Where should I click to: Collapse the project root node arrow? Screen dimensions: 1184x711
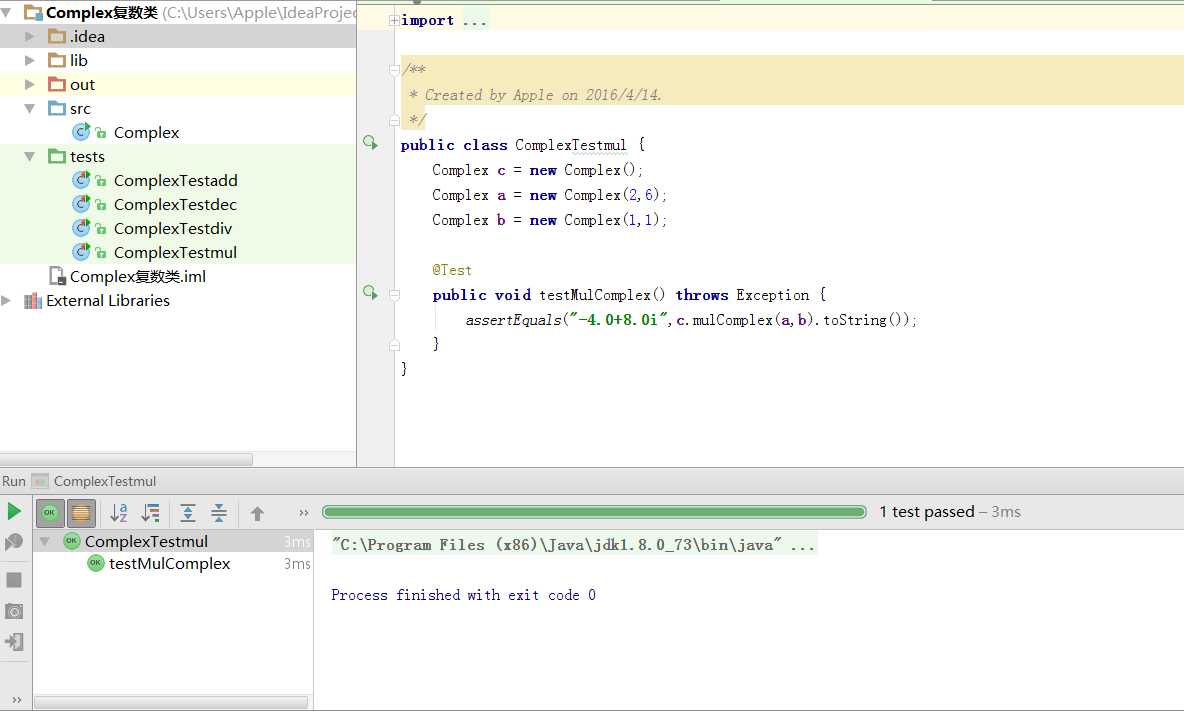pos(7,12)
